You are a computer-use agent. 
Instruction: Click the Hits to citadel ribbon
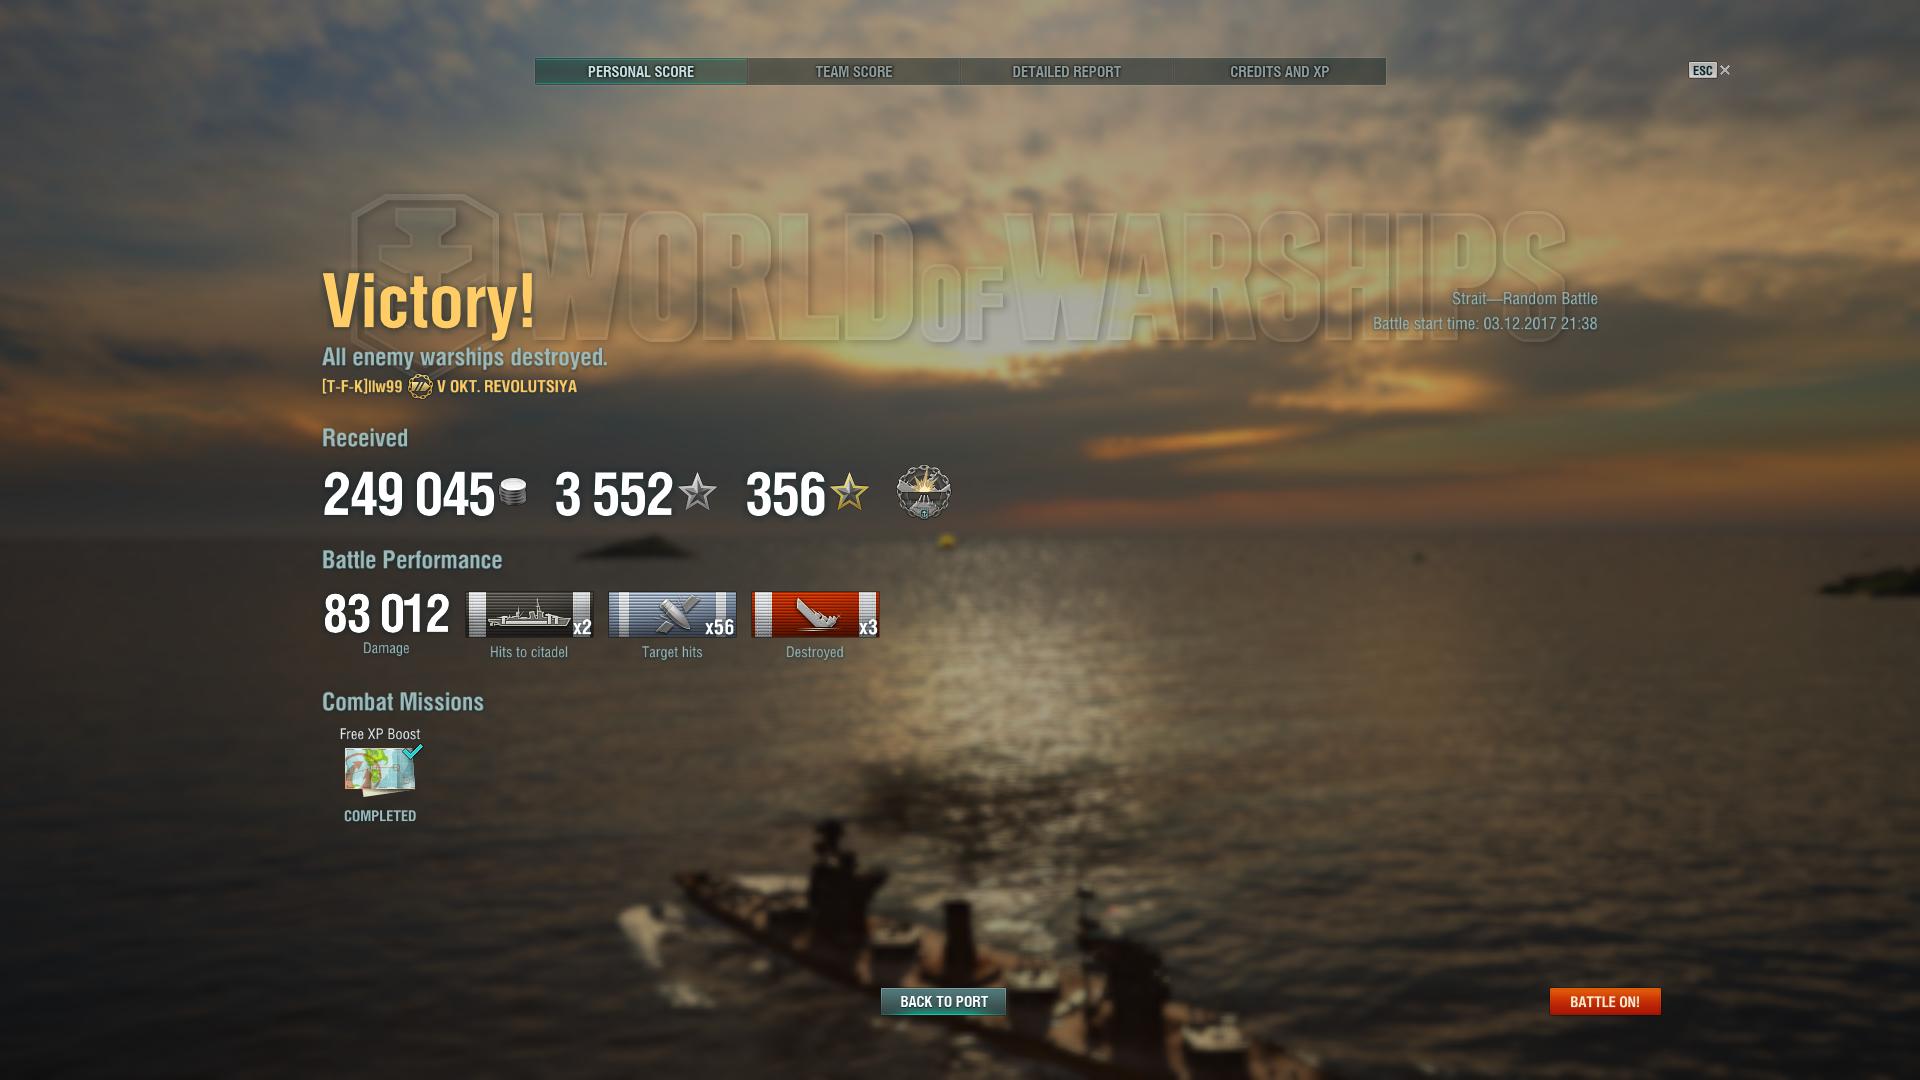[529, 614]
